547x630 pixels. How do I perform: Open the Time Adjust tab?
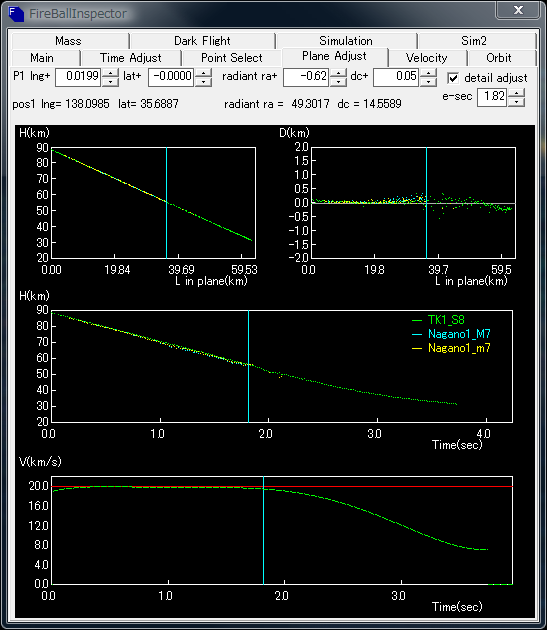(131, 58)
